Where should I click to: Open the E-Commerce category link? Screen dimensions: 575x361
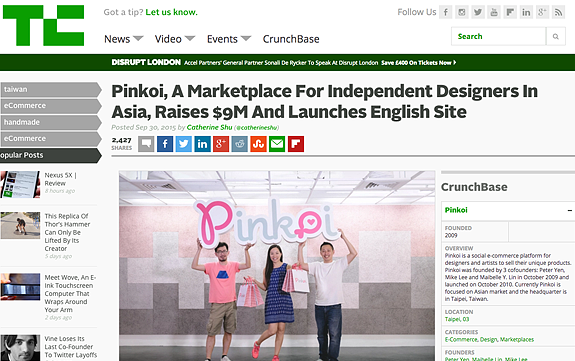[461, 339]
